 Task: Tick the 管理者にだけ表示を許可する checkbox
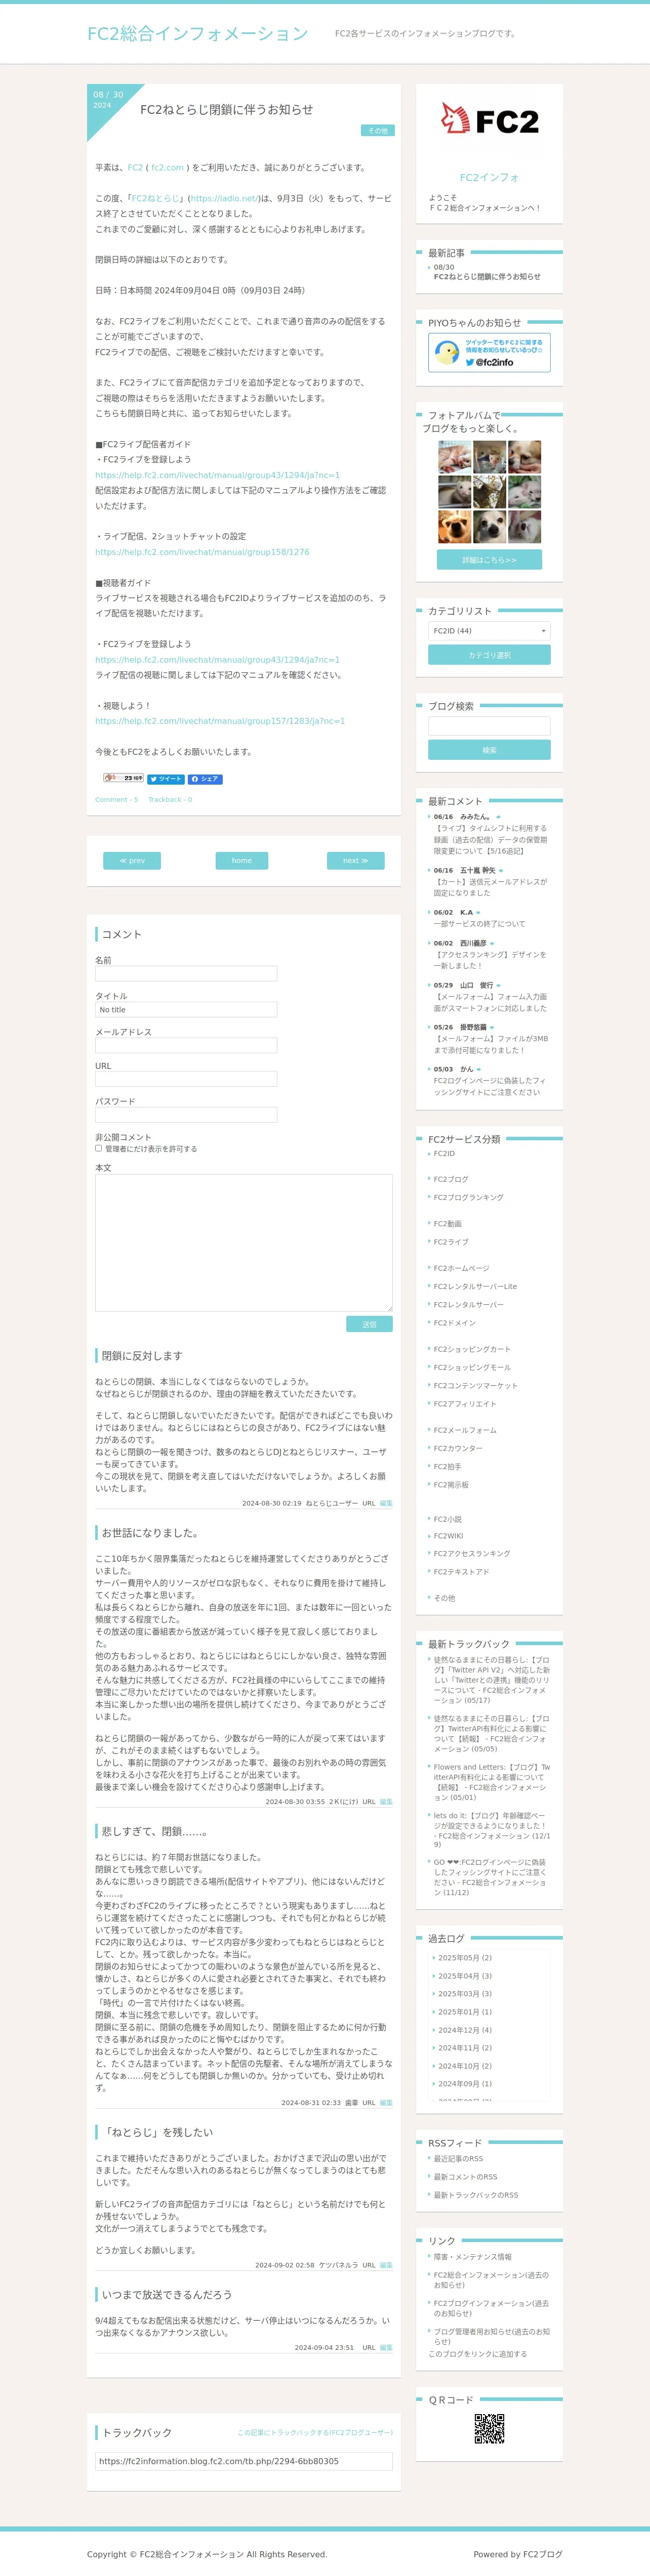pyautogui.click(x=98, y=1148)
